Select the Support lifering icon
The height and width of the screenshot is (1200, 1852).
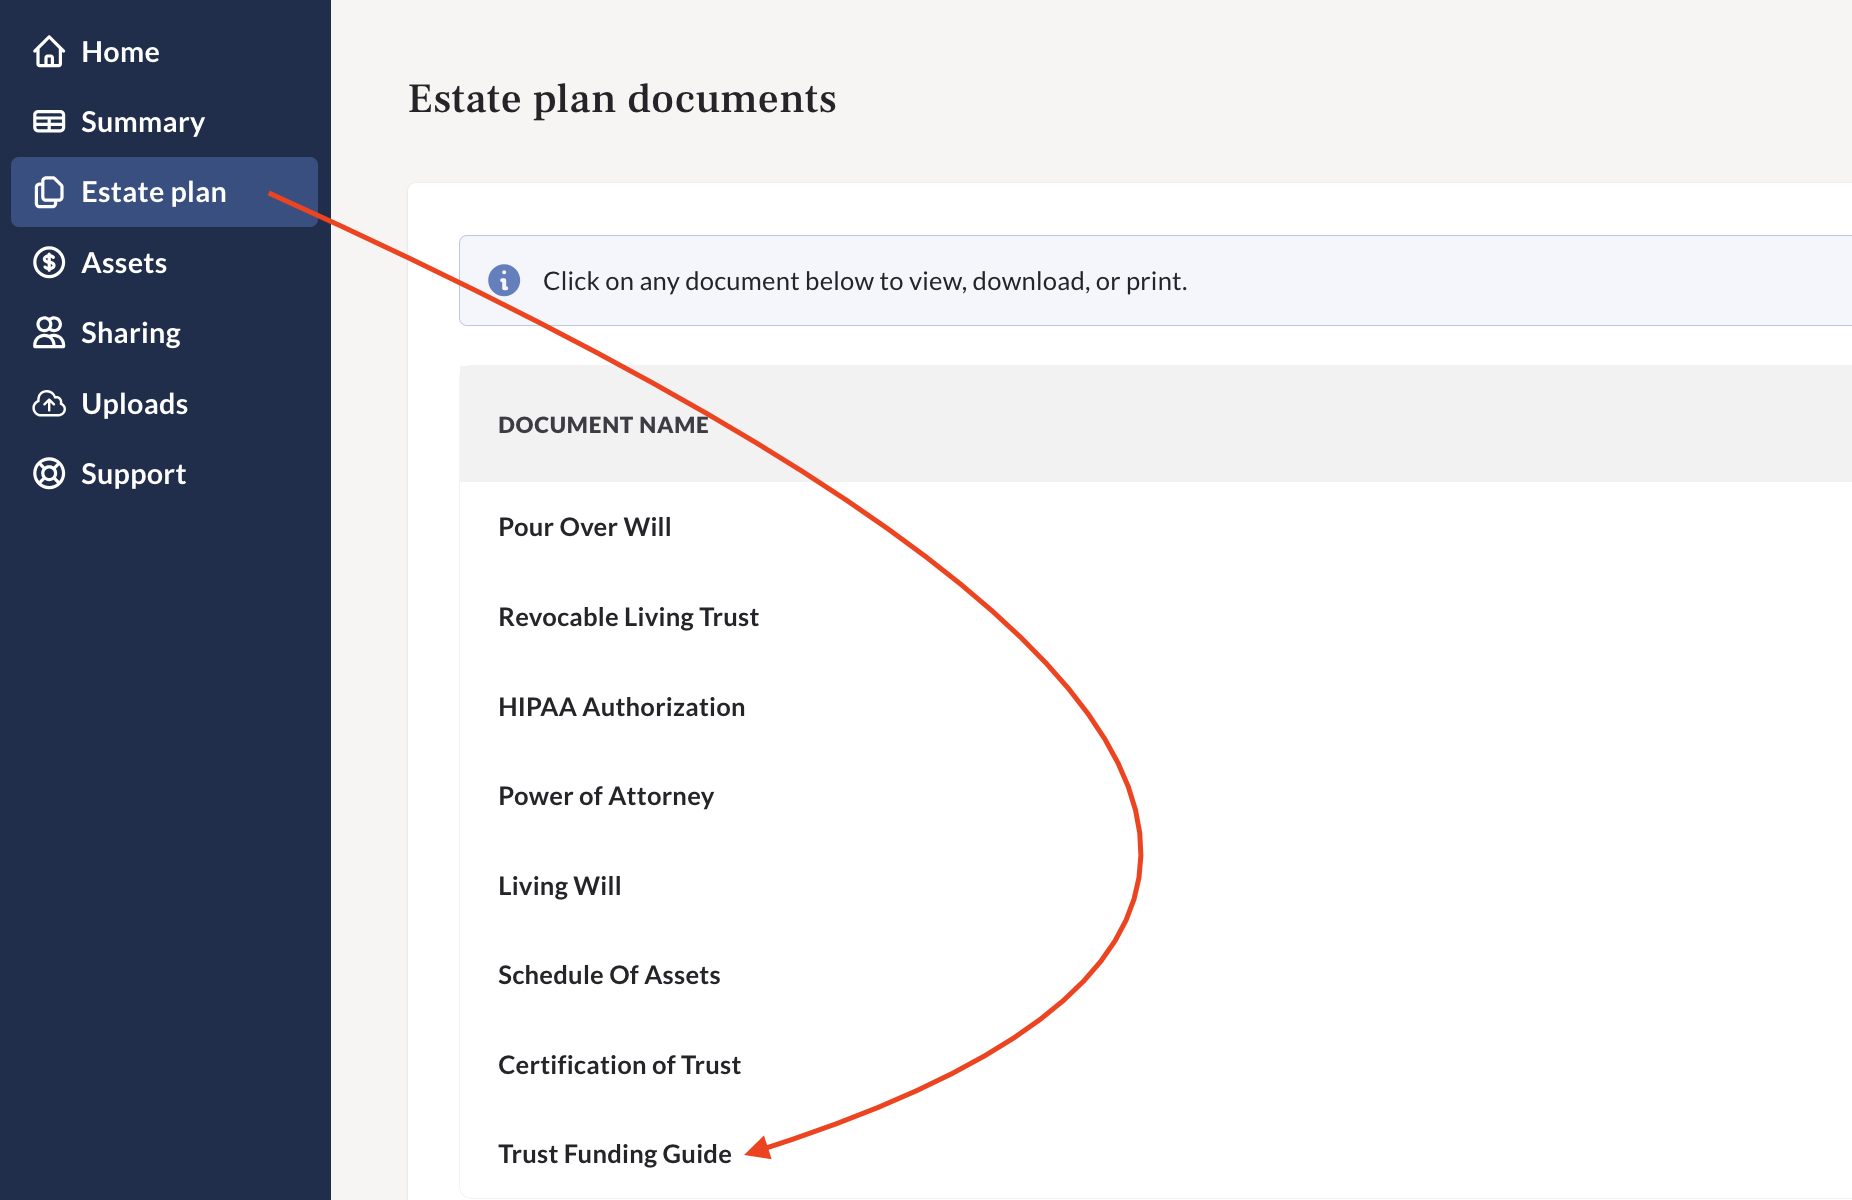48,473
